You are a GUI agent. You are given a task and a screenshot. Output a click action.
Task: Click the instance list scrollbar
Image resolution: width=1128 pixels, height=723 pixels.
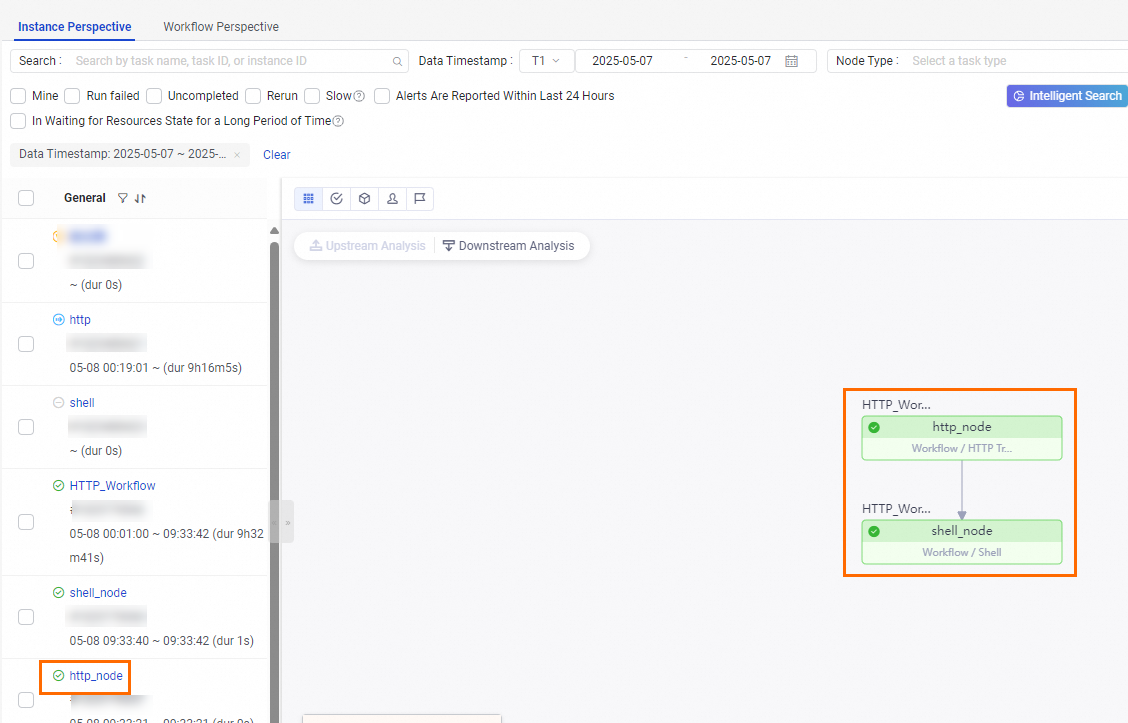[274, 482]
